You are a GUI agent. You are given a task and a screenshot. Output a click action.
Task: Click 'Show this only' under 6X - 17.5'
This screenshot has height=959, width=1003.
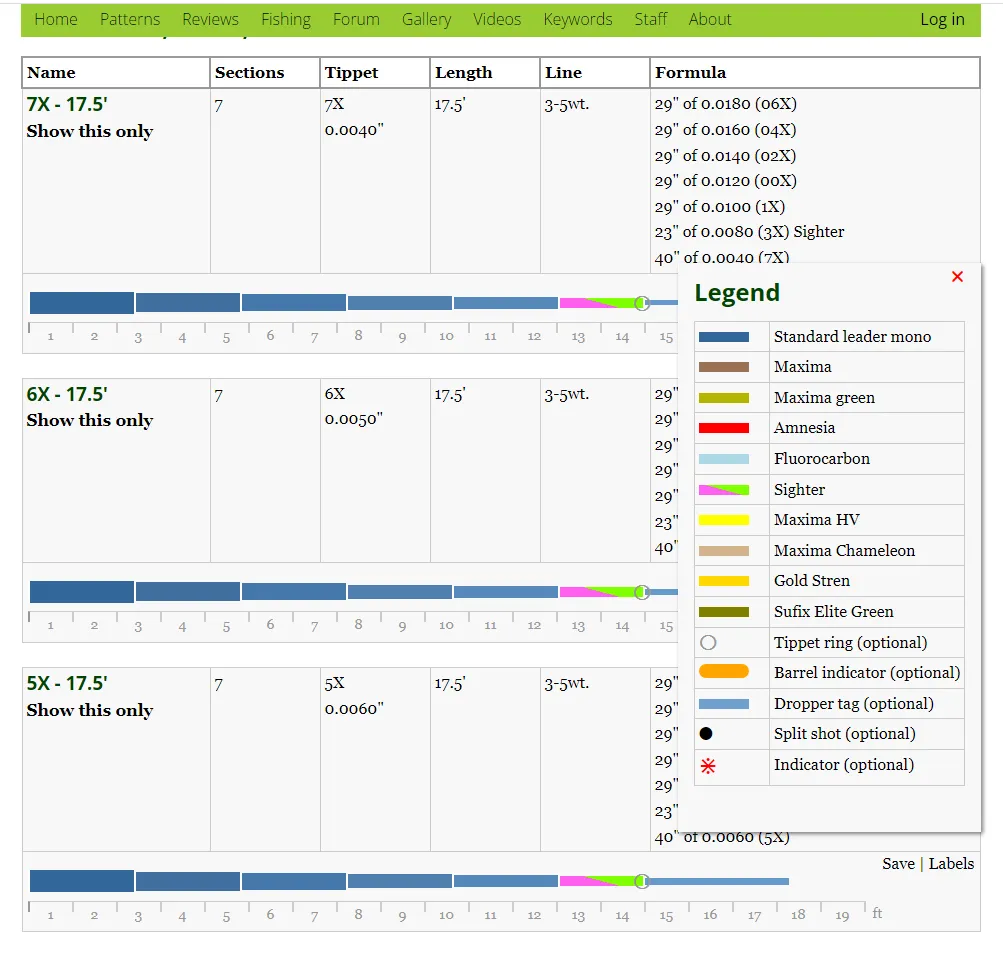point(90,420)
